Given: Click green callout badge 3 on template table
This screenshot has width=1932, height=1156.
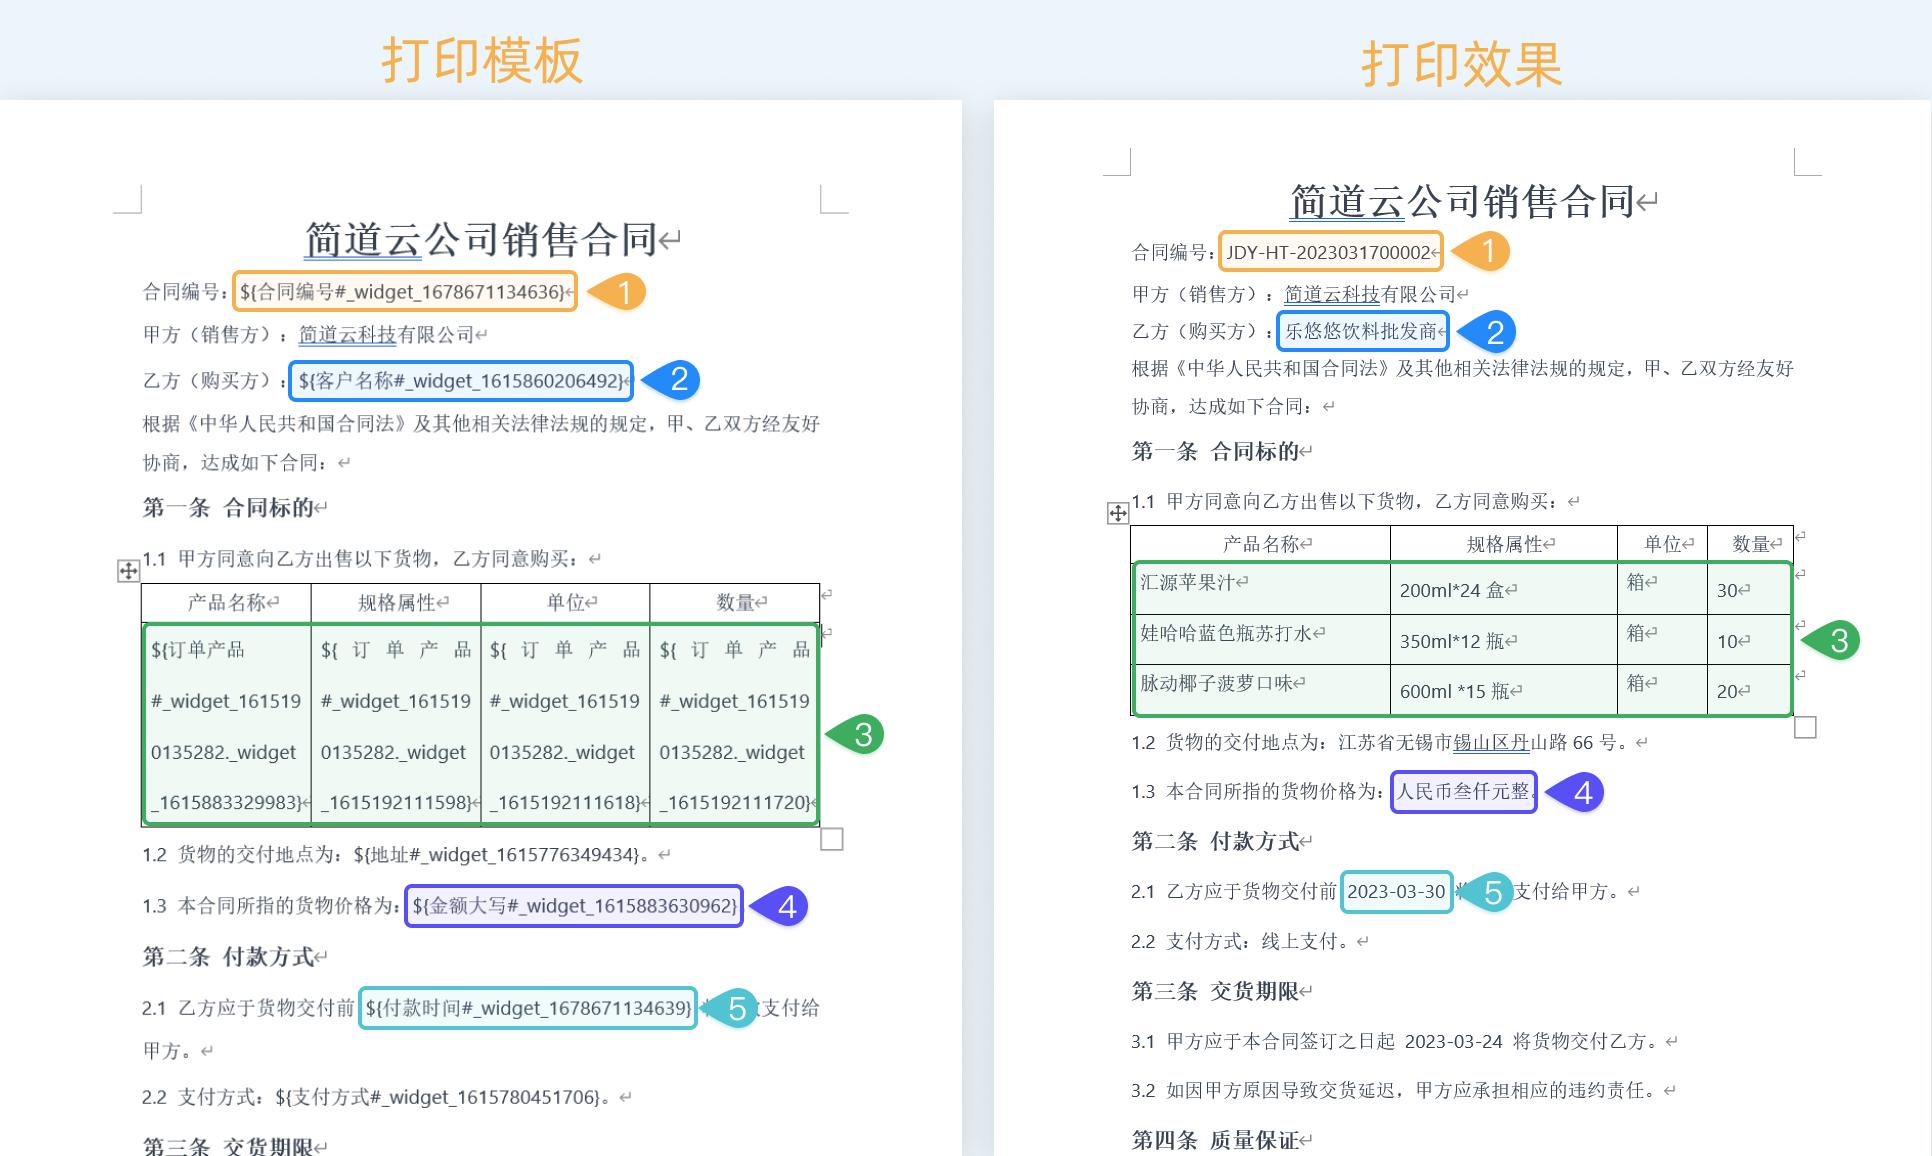Looking at the screenshot, I should (x=864, y=735).
